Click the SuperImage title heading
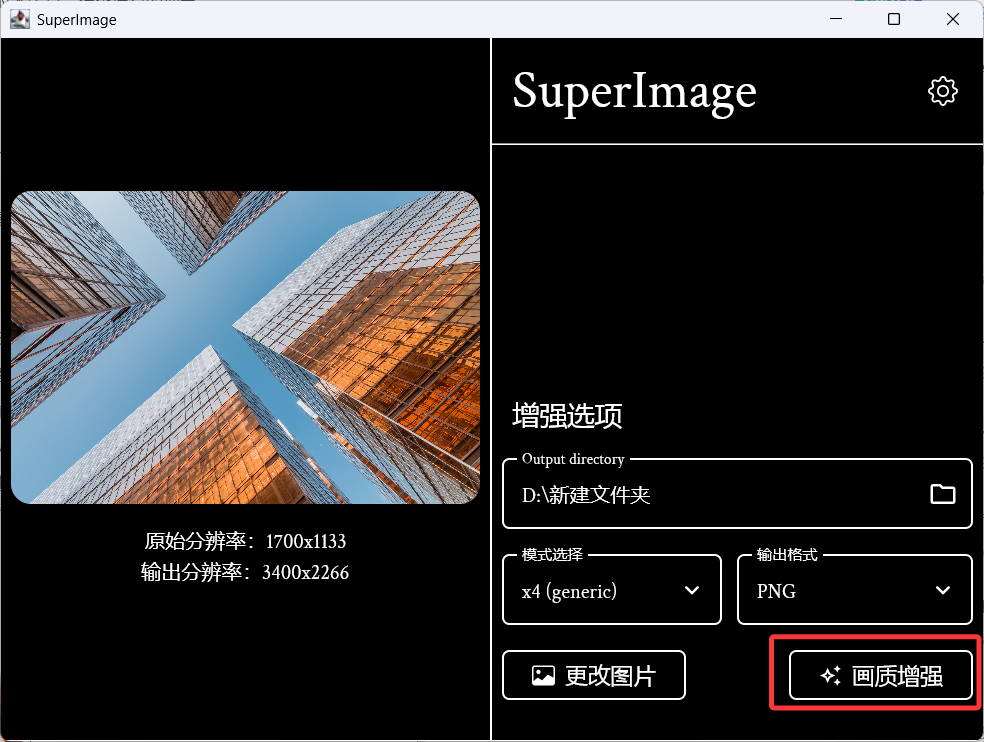The image size is (984, 742). click(x=634, y=90)
